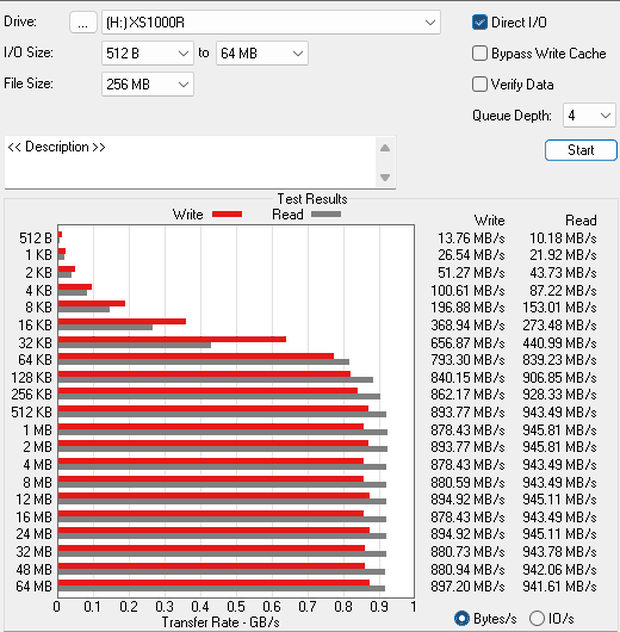Image resolution: width=620 pixels, height=632 pixels.
Task: Click the 928.33 MB/s read value
Action: (560, 394)
